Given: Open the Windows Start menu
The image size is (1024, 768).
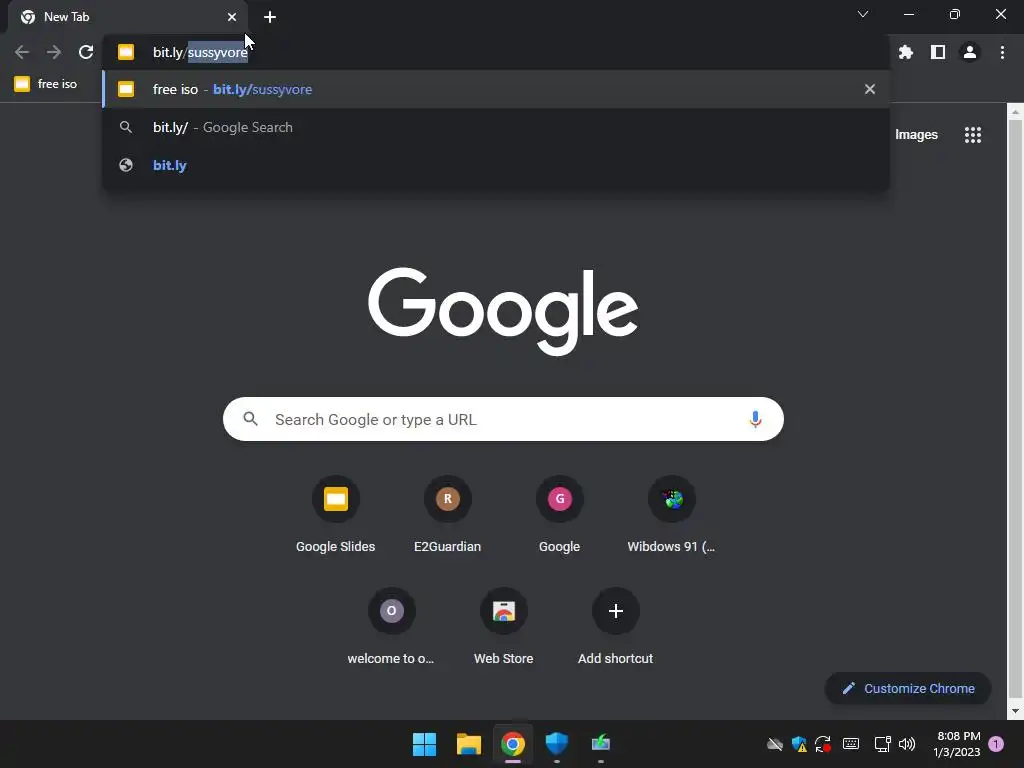Looking at the screenshot, I should pos(424,744).
